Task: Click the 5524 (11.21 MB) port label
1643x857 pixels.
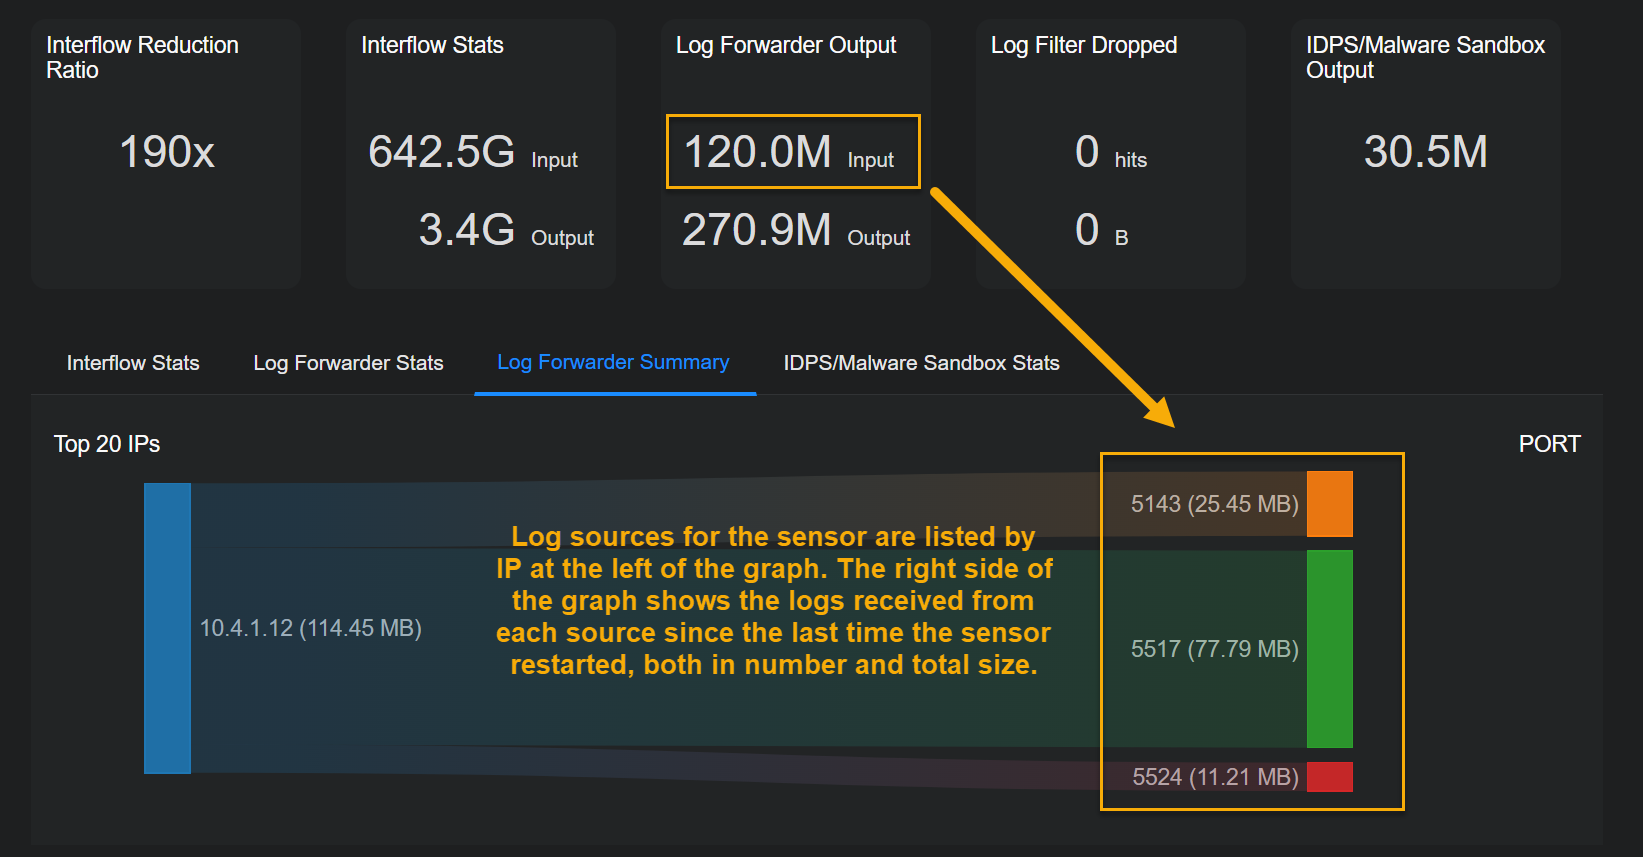Action: 1214,777
